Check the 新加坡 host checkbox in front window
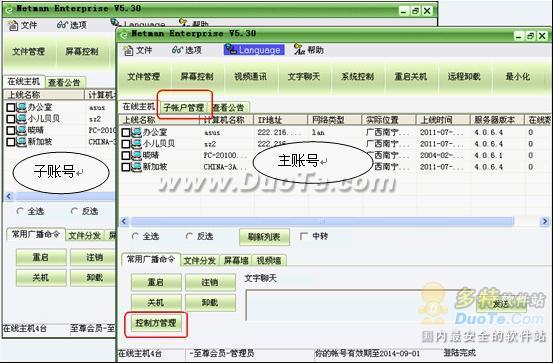The image size is (553, 363). point(126,167)
